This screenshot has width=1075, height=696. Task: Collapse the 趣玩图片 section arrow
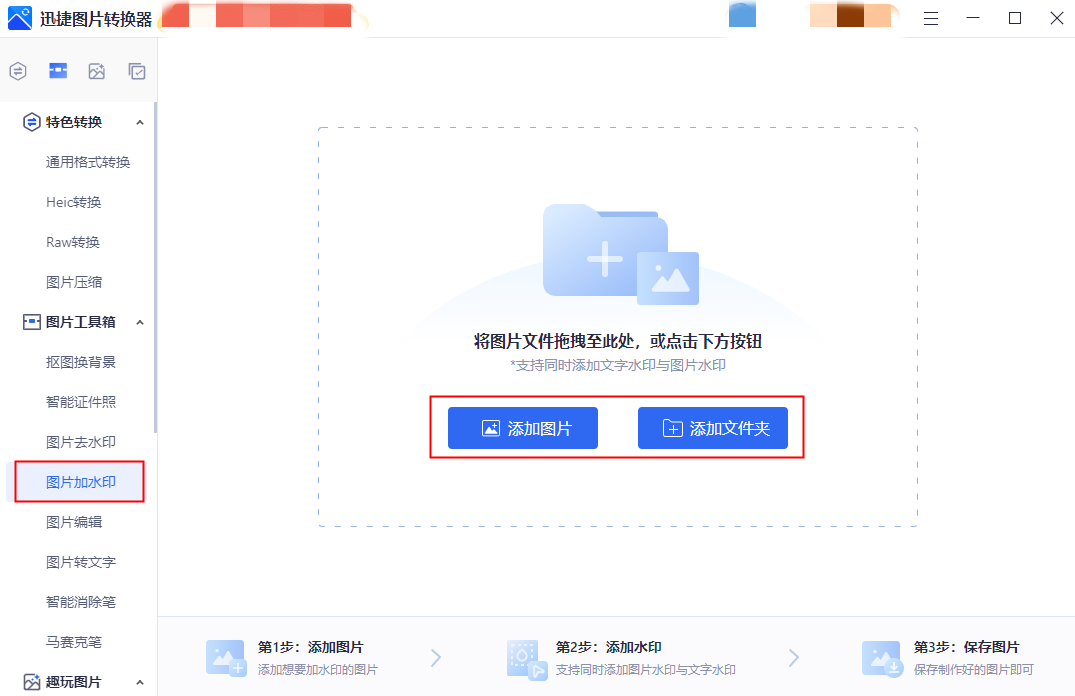tap(140, 682)
